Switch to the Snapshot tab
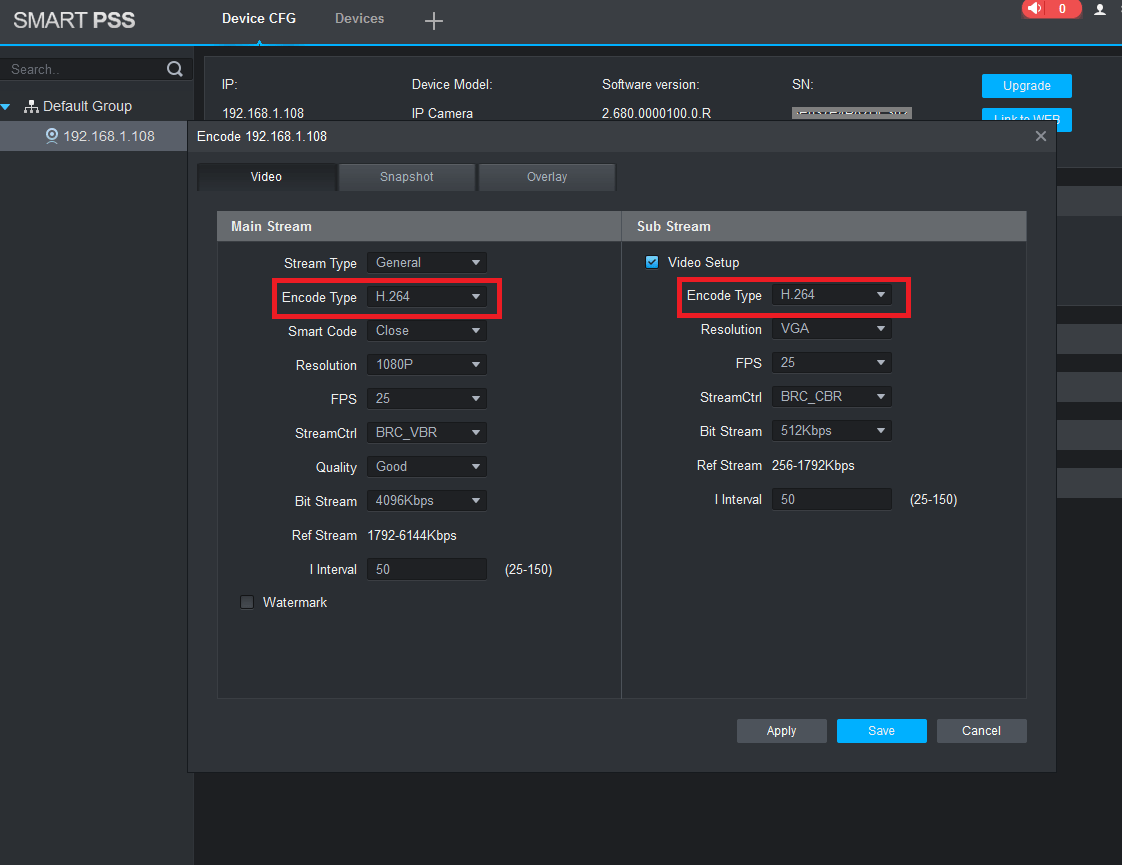Viewport: 1122px width, 865px height. point(406,177)
